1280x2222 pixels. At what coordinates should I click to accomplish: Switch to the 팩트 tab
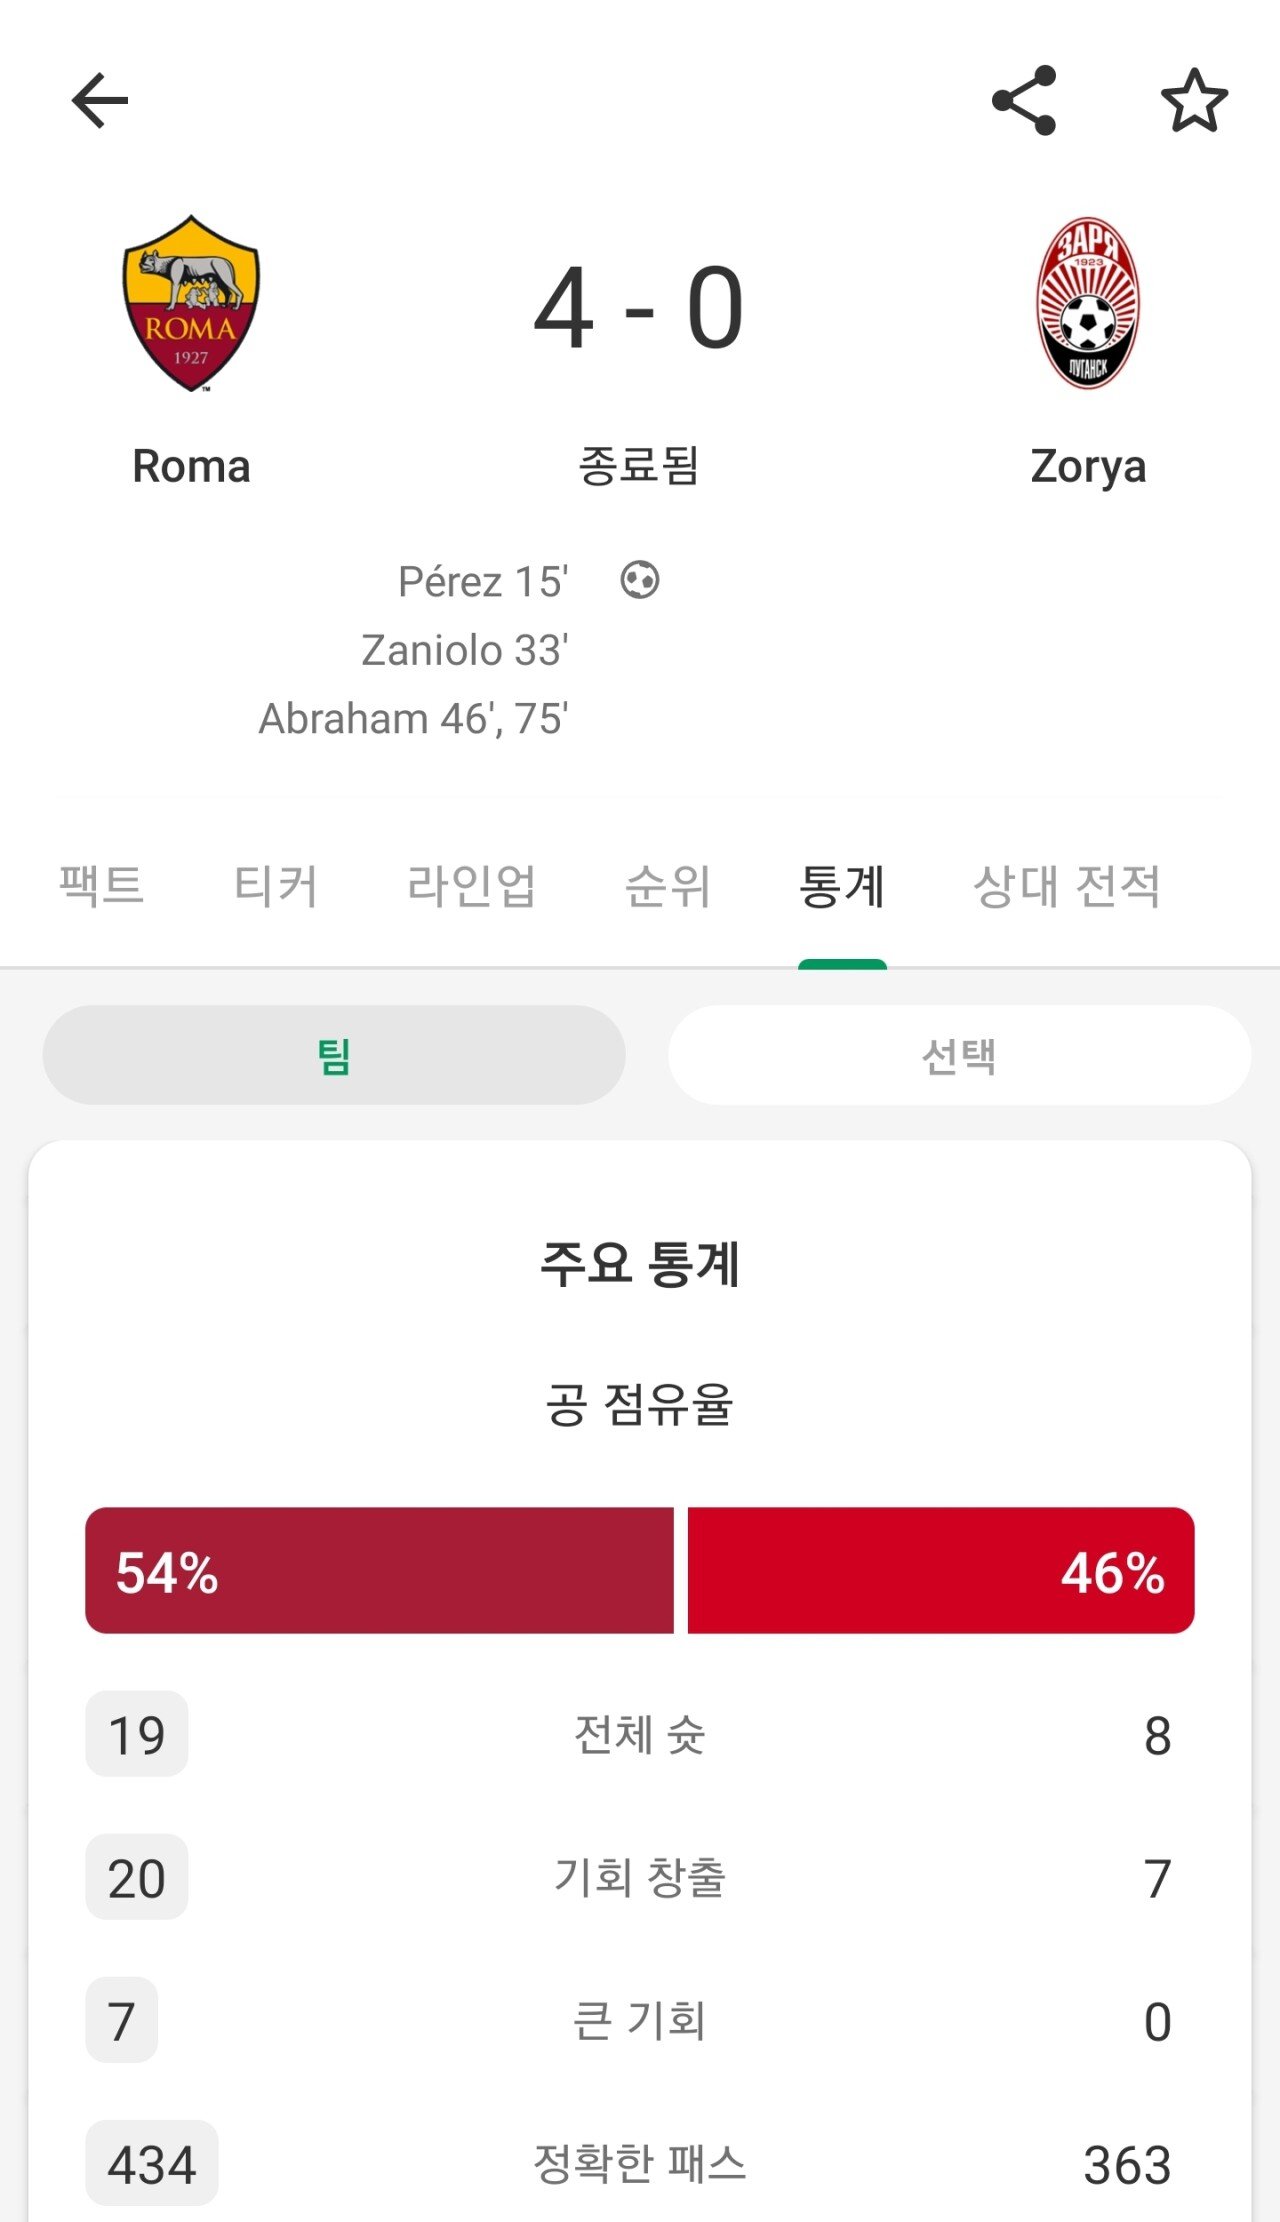tap(101, 885)
